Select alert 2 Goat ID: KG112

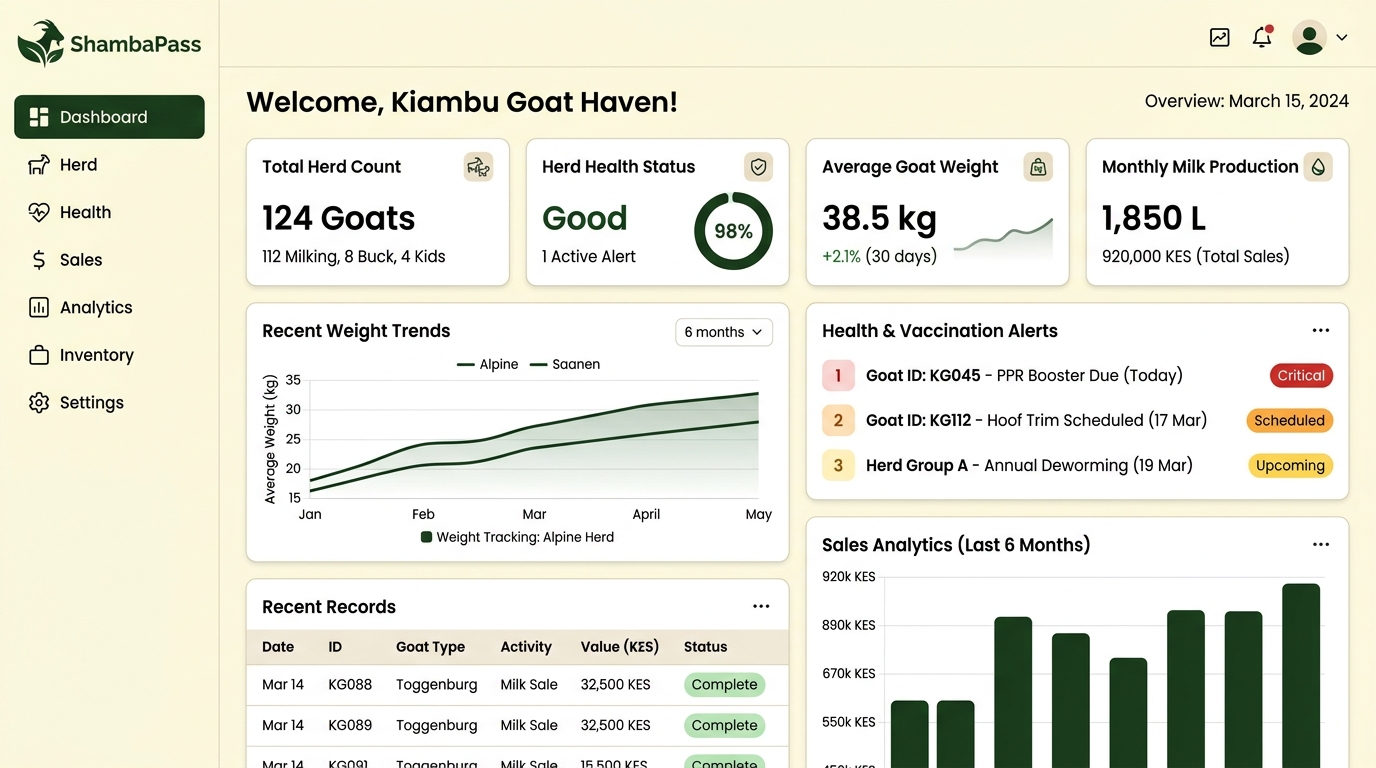1077,421
